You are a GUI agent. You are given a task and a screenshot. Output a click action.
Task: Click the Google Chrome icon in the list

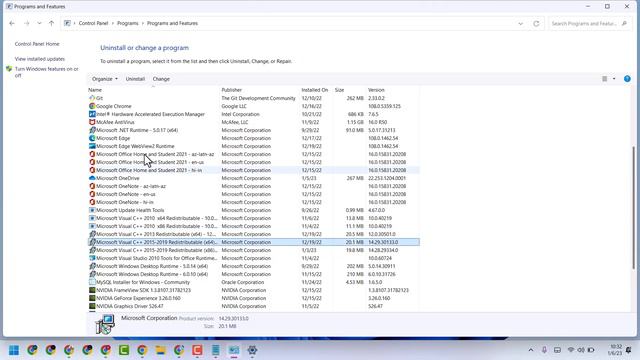coord(92,106)
